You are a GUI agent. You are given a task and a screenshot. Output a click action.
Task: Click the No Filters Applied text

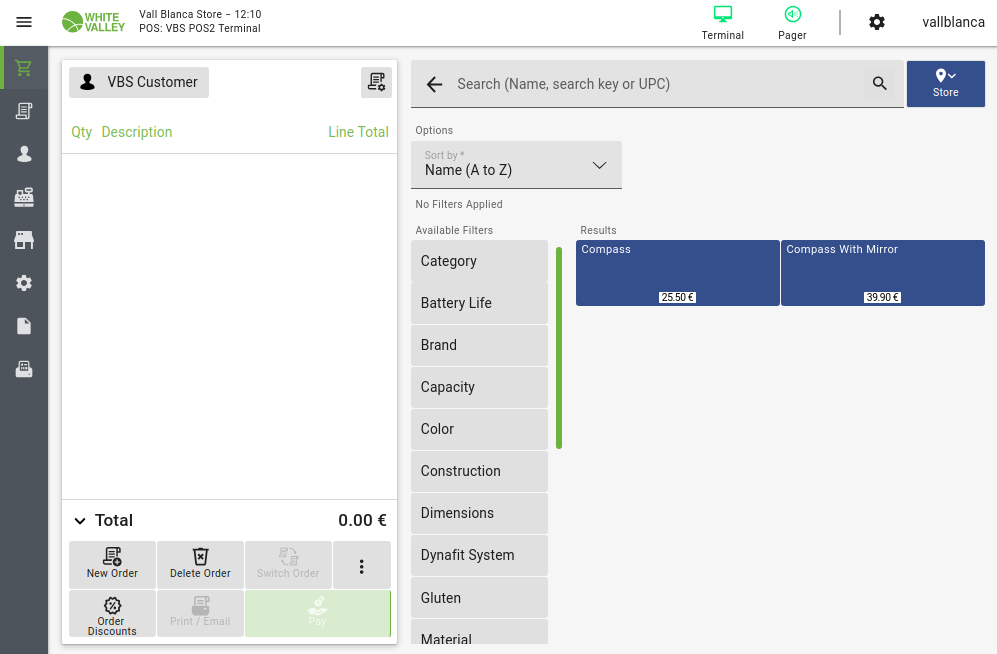click(458, 204)
